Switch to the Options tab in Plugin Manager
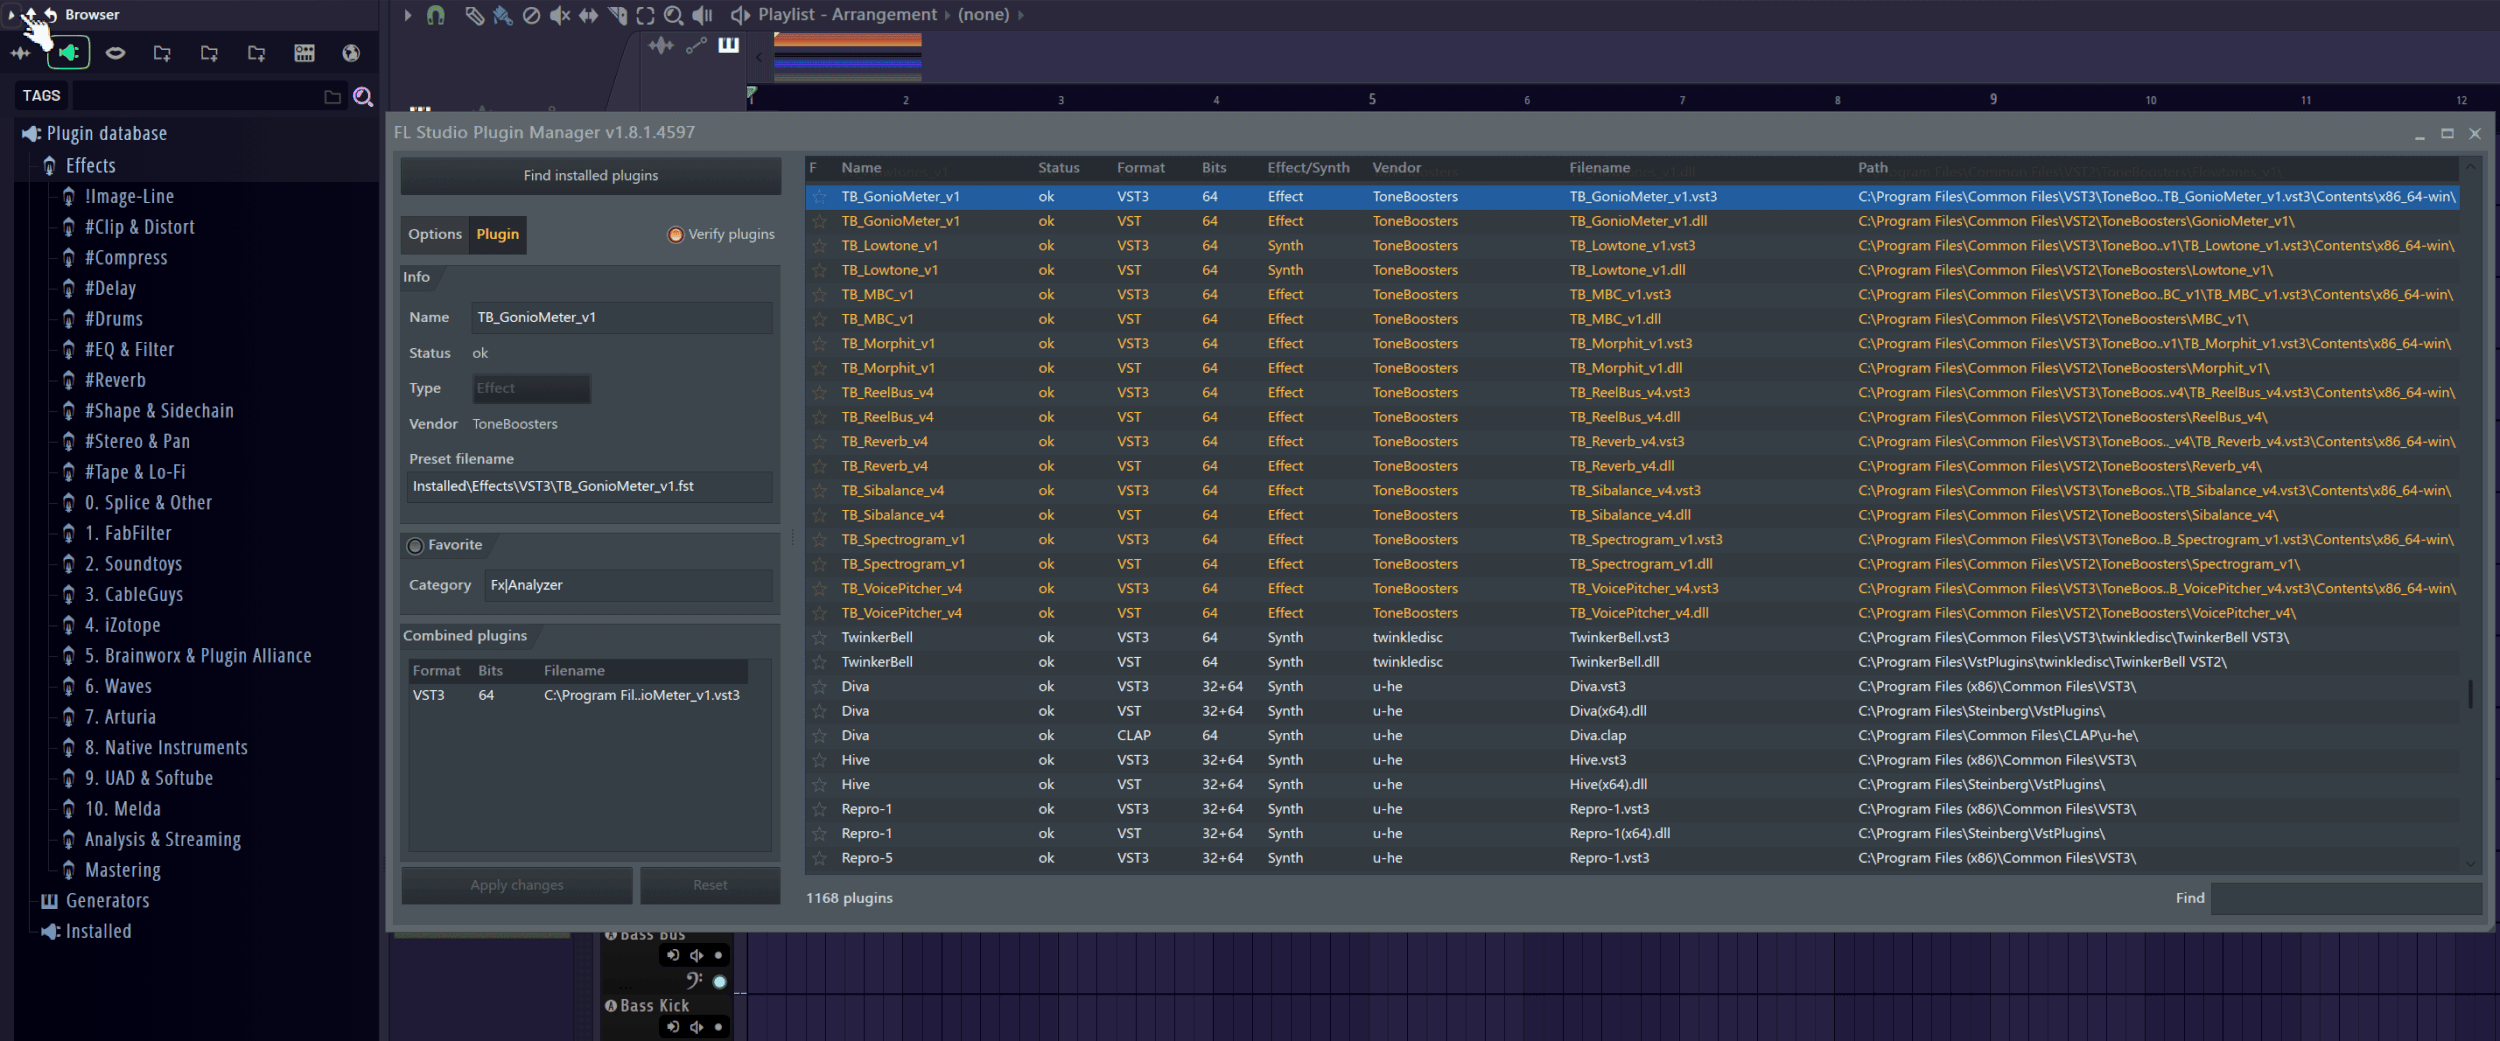 [435, 234]
